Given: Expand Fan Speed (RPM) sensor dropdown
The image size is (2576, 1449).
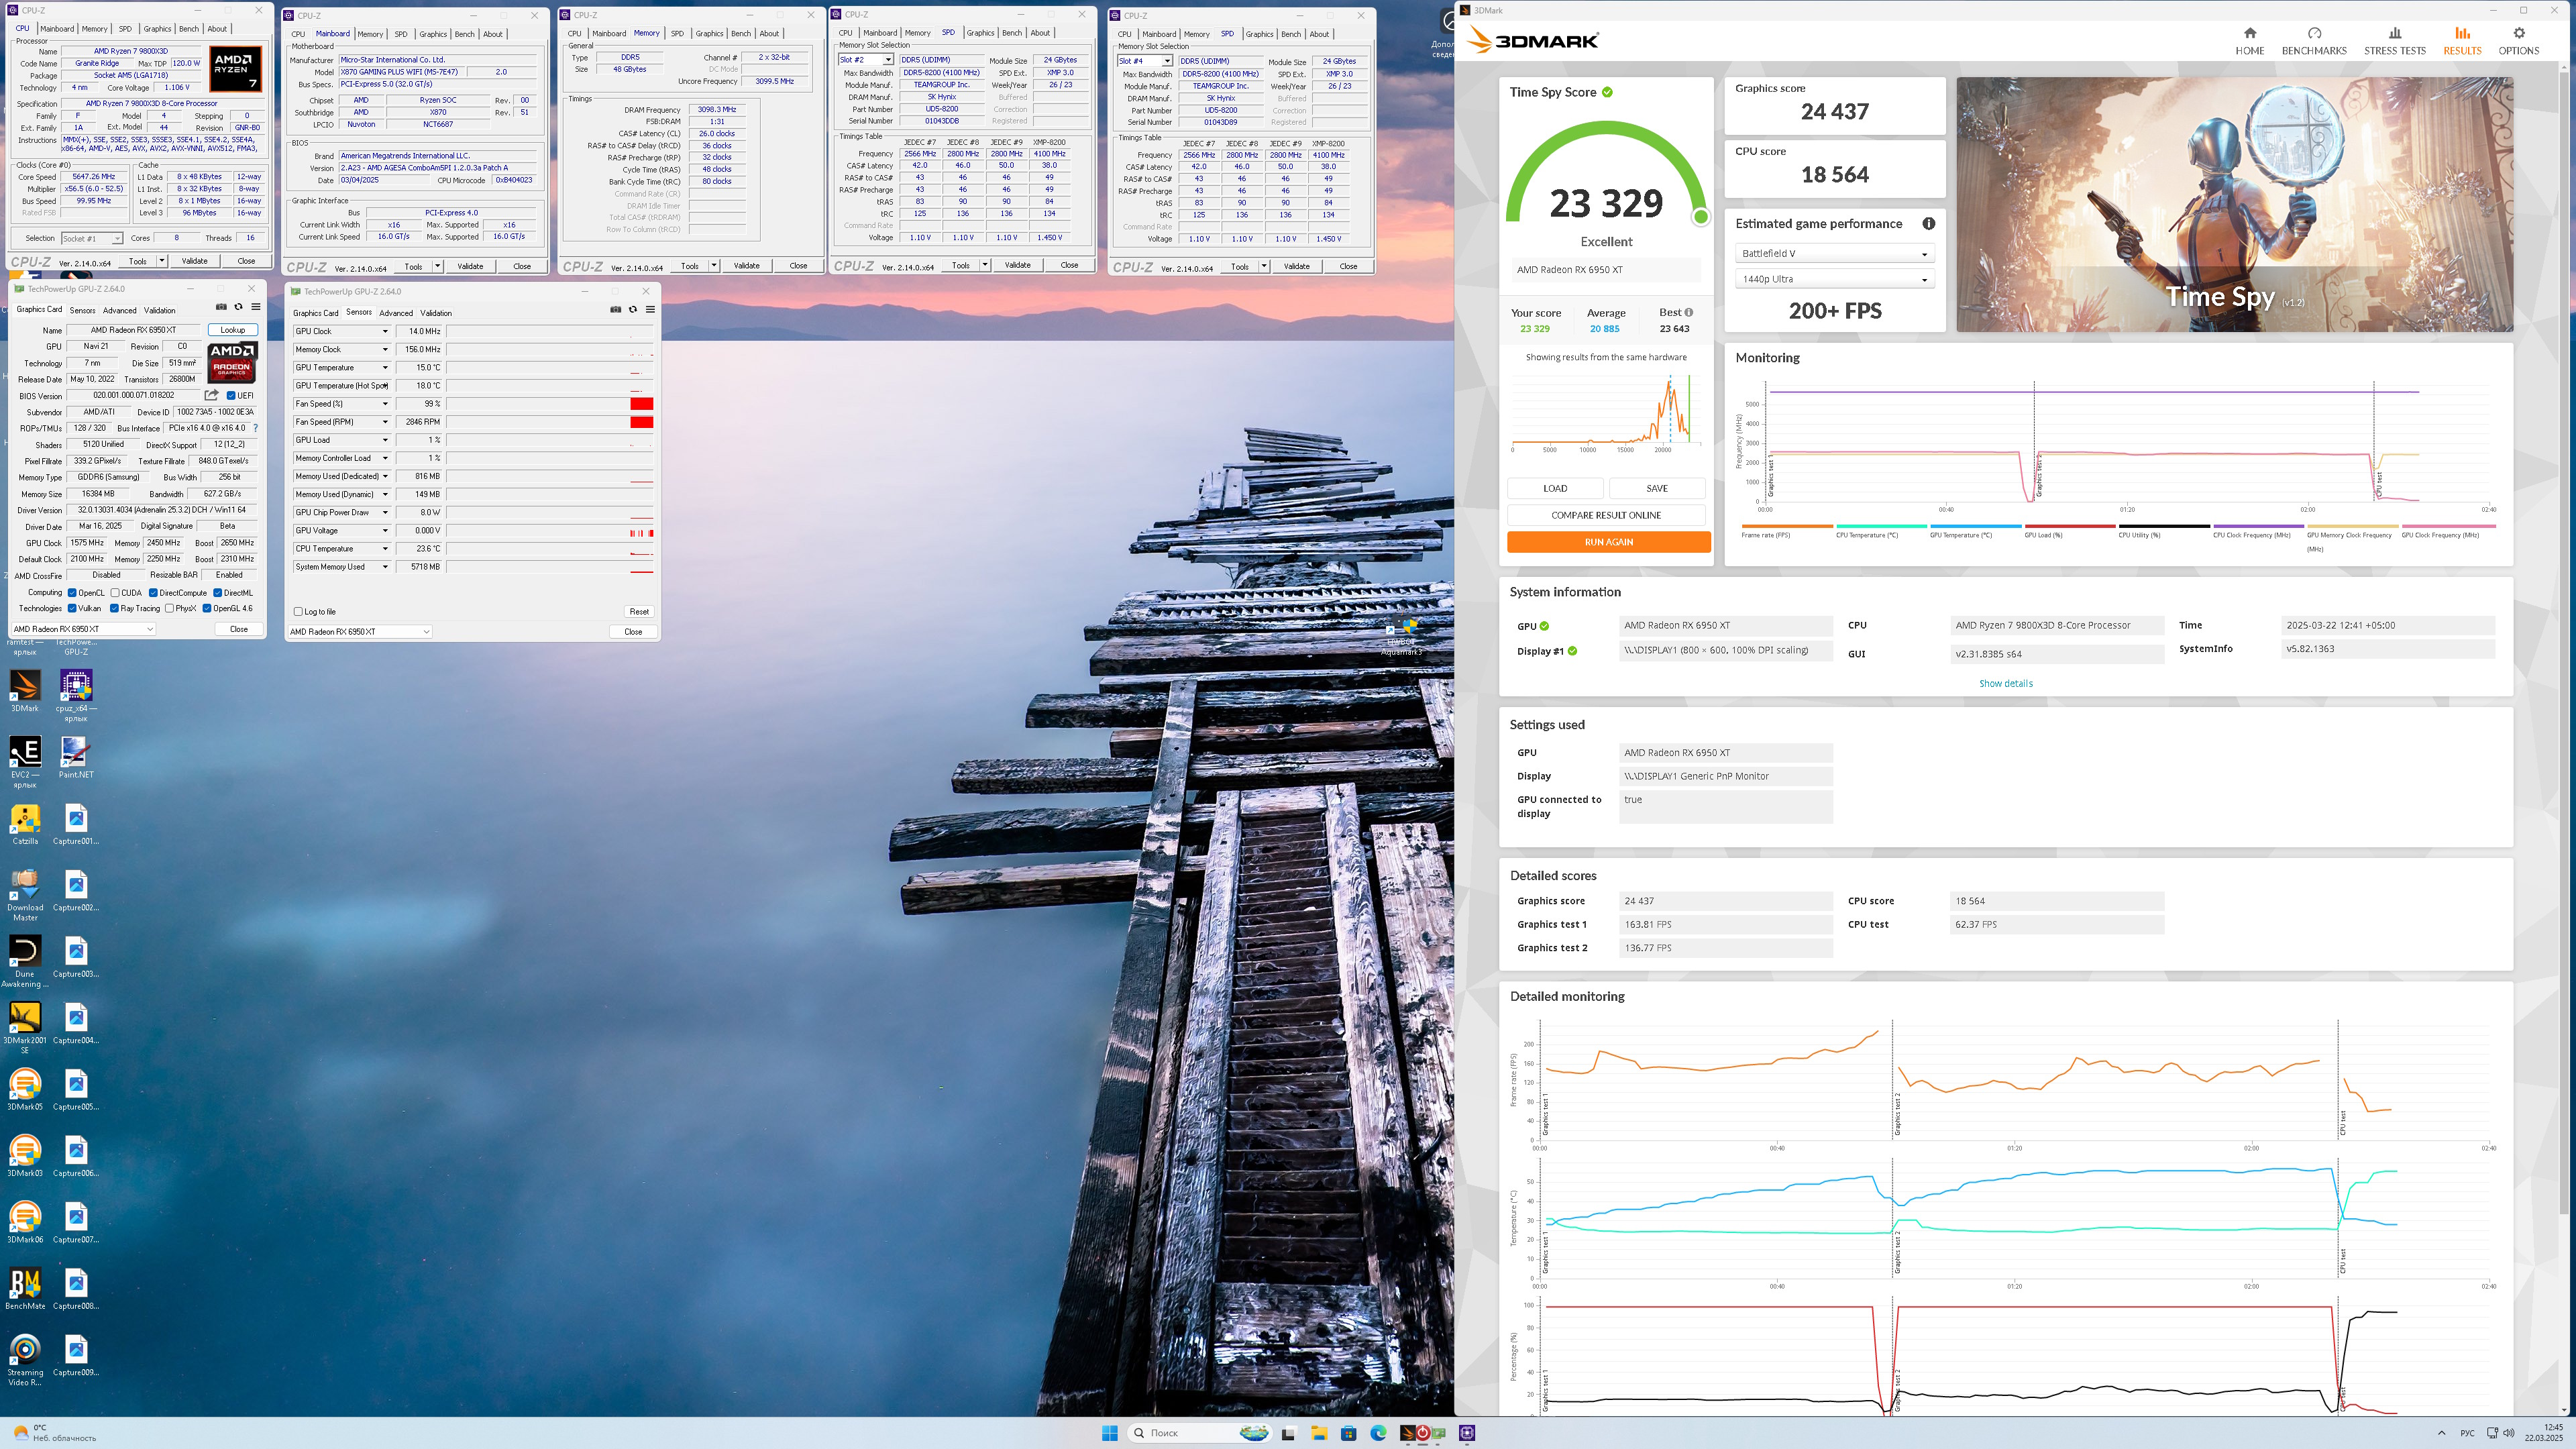Looking at the screenshot, I should [x=385, y=422].
